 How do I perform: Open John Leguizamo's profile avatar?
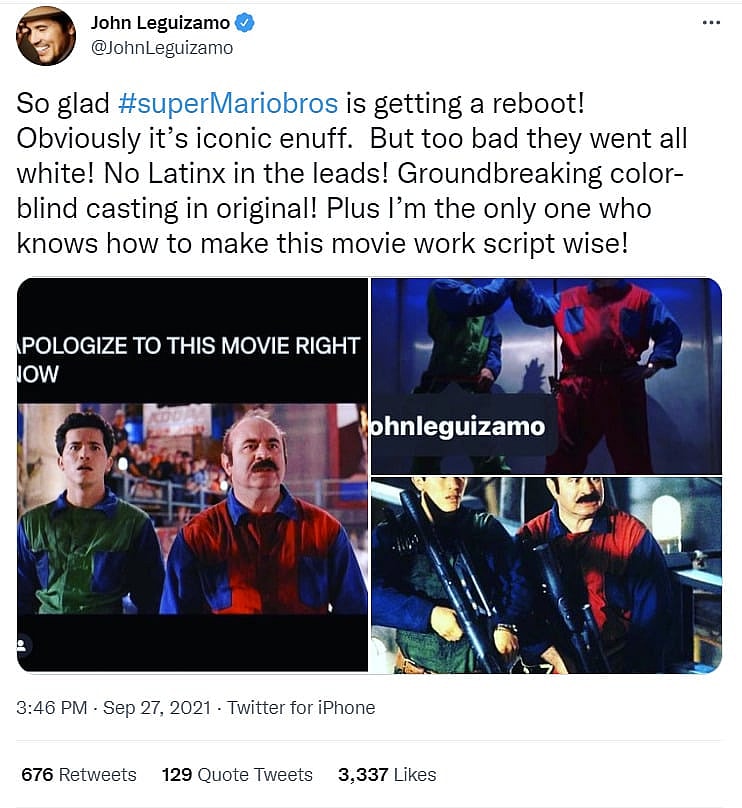point(46,36)
